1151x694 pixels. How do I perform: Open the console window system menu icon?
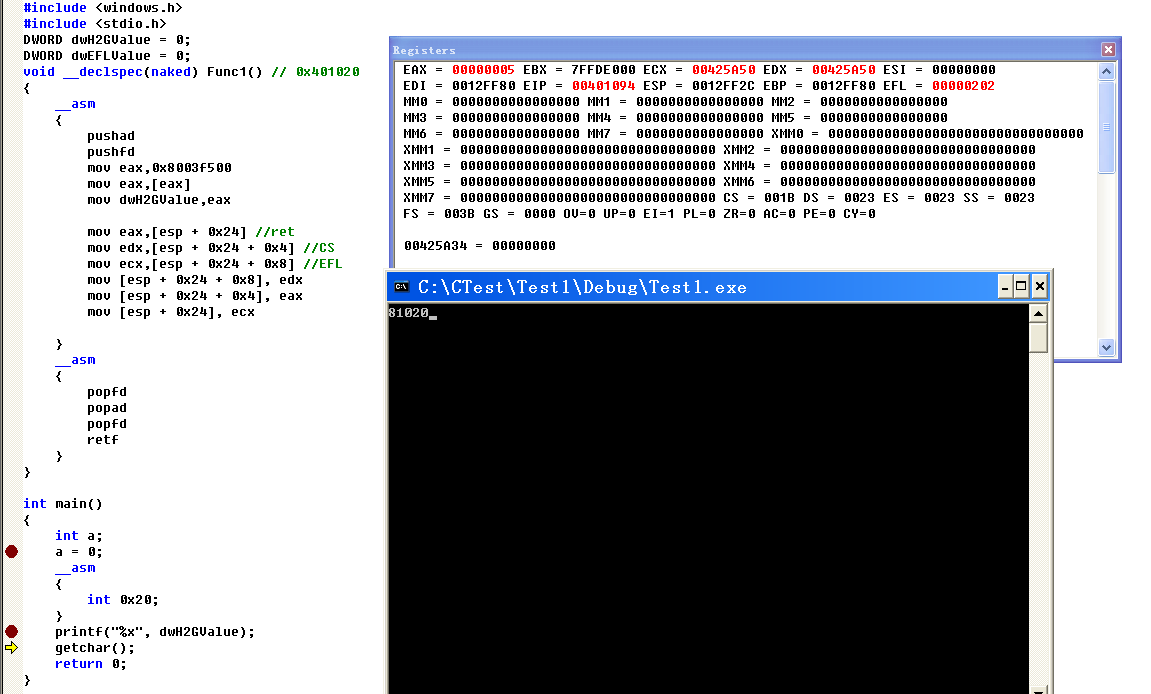[x=401, y=287]
